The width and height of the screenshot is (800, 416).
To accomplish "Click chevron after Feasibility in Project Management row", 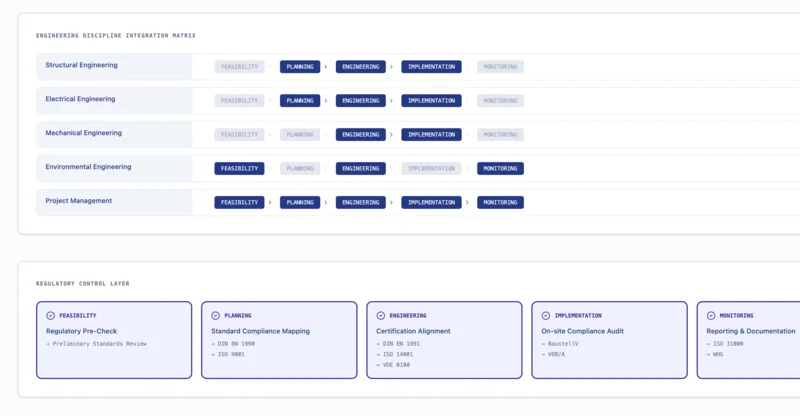I will [270, 203].
